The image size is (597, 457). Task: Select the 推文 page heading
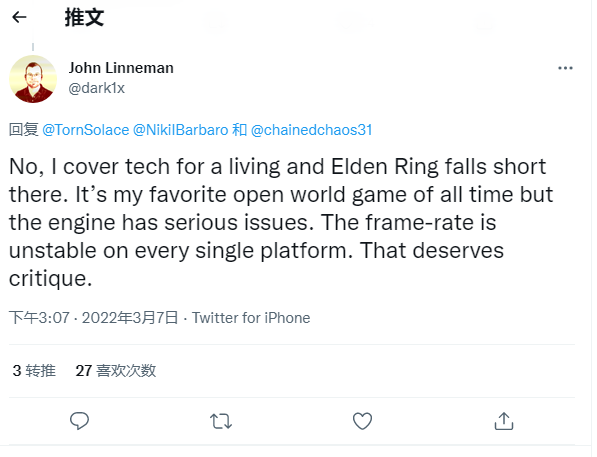click(84, 18)
